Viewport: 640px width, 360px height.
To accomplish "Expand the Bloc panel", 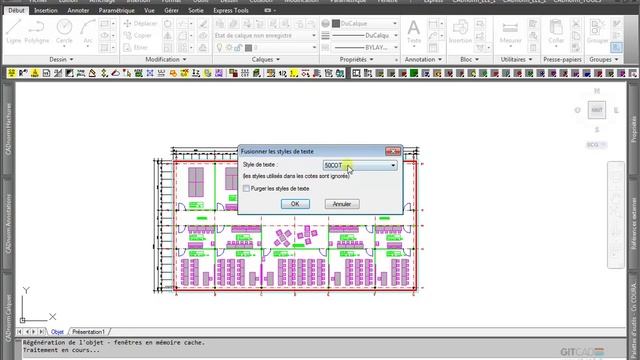I will pyautogui.click(x=469, y=60).
